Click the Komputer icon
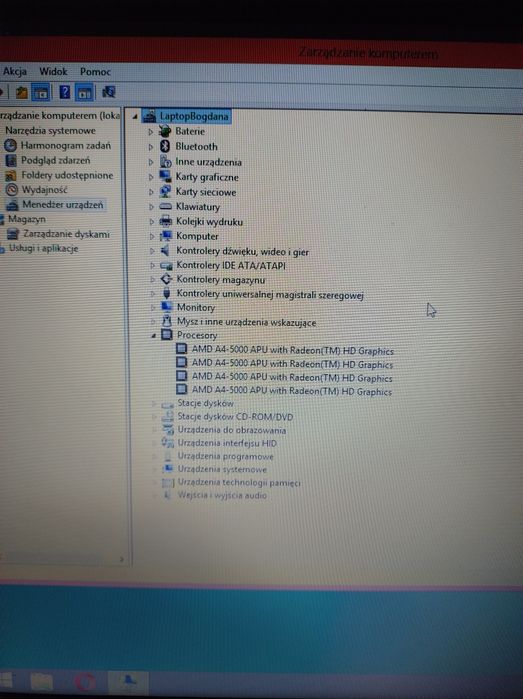The width and height of the screenshot is (523, 699). point(166,236)
